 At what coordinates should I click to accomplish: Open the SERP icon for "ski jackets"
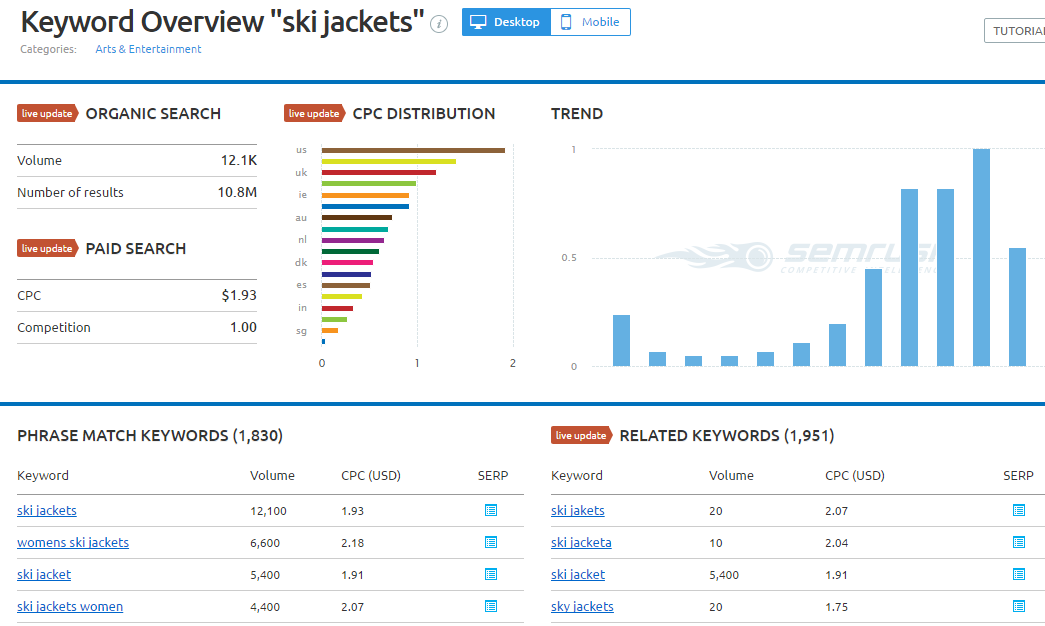coord(490,510)
